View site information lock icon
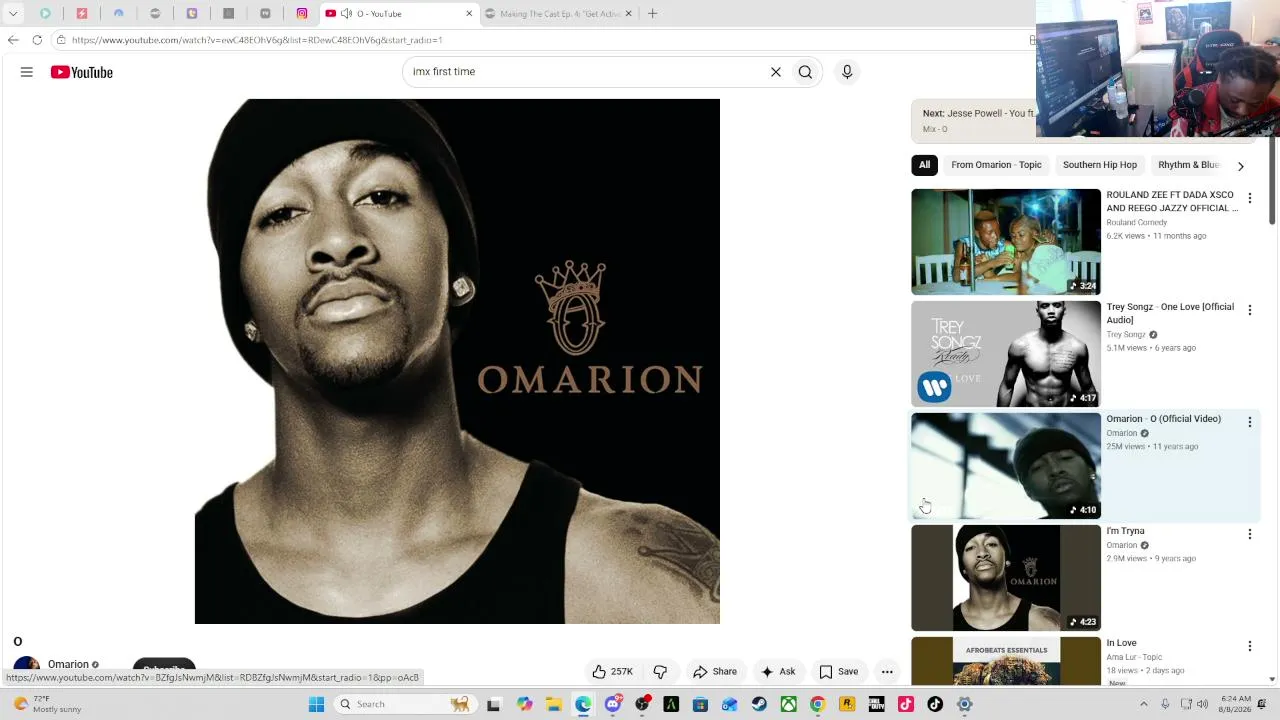1280x720 pixels. point(61,40)
